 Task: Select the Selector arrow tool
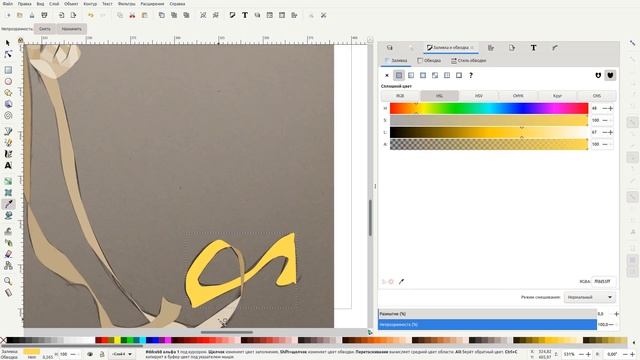(8, 43)
